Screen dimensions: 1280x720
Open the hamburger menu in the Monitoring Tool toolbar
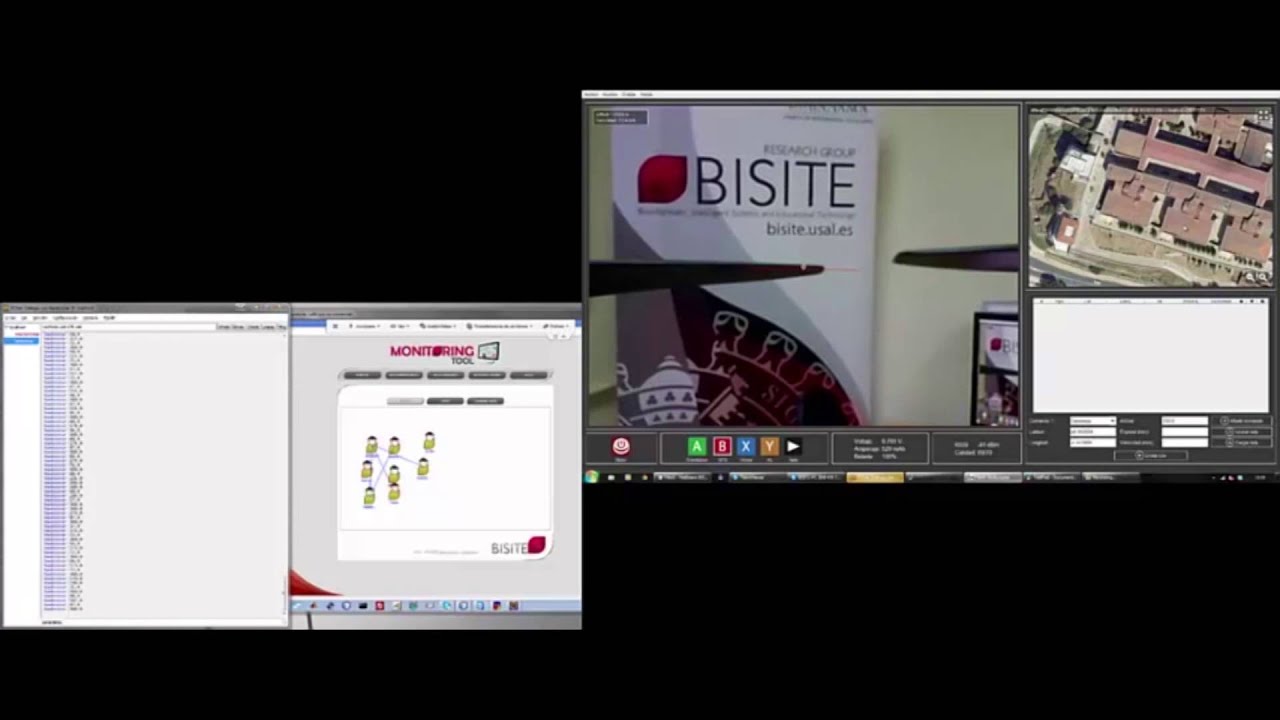tap(334, 326)
